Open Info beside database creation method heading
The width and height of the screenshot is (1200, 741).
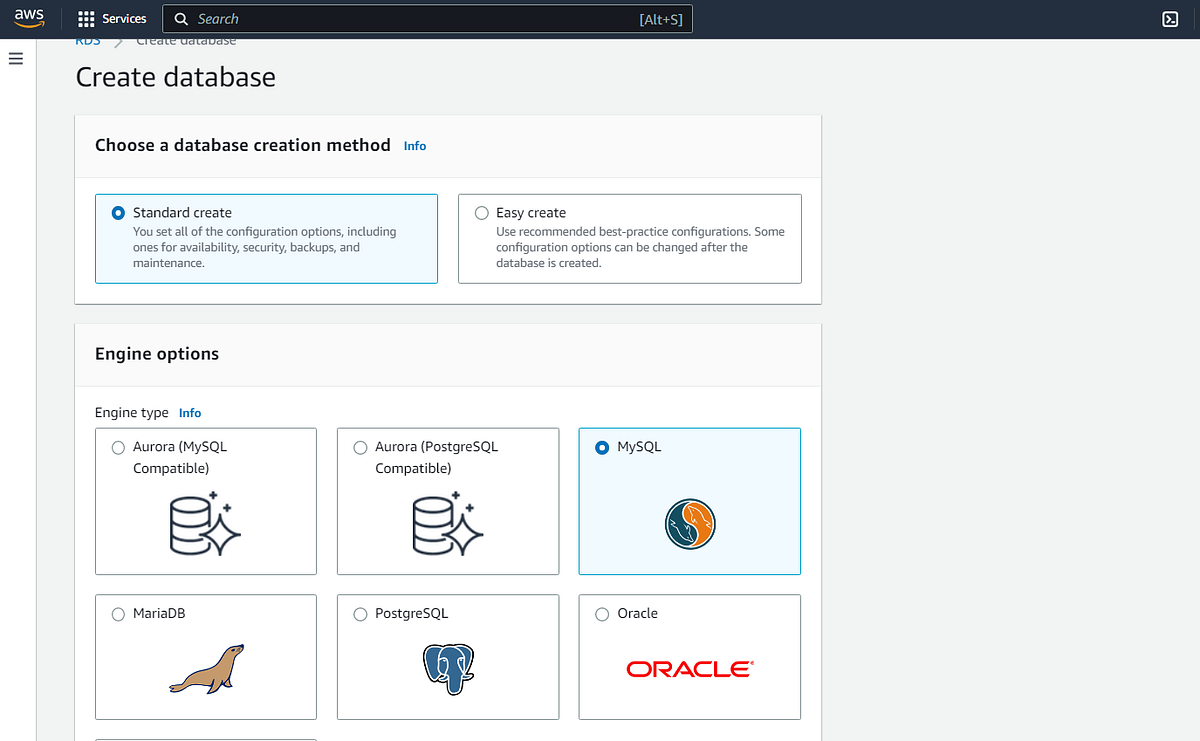click(414, 145)
